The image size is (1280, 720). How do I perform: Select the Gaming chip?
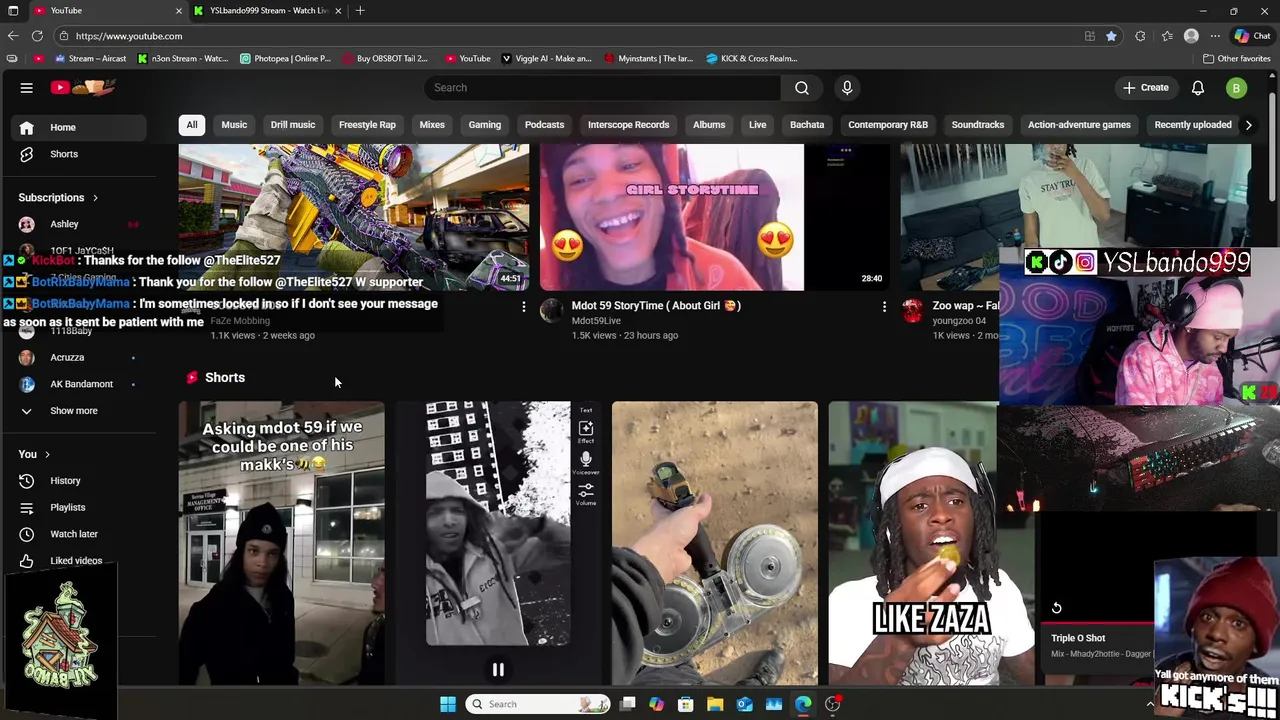pyautogui.click(x=485, y=125)
